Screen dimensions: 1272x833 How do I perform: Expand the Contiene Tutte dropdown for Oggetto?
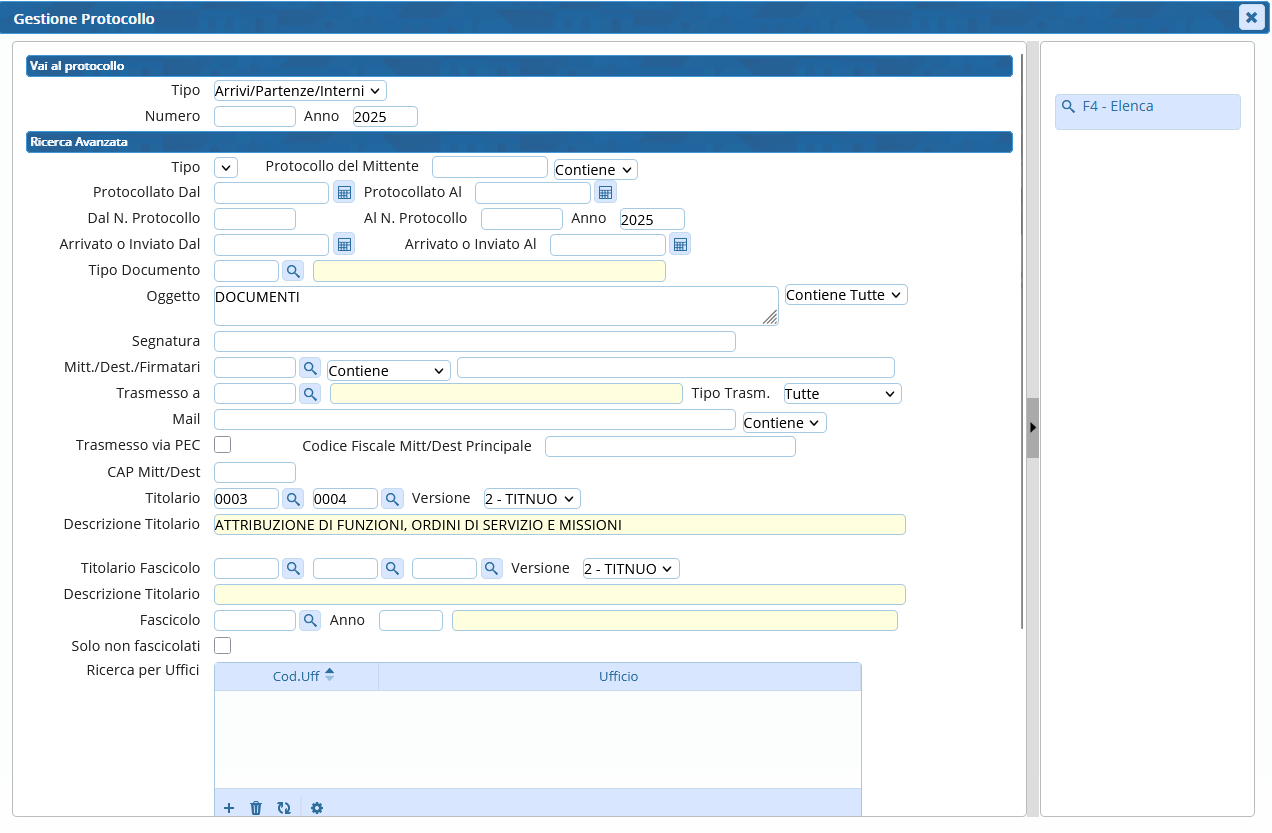tap(846, 295)
